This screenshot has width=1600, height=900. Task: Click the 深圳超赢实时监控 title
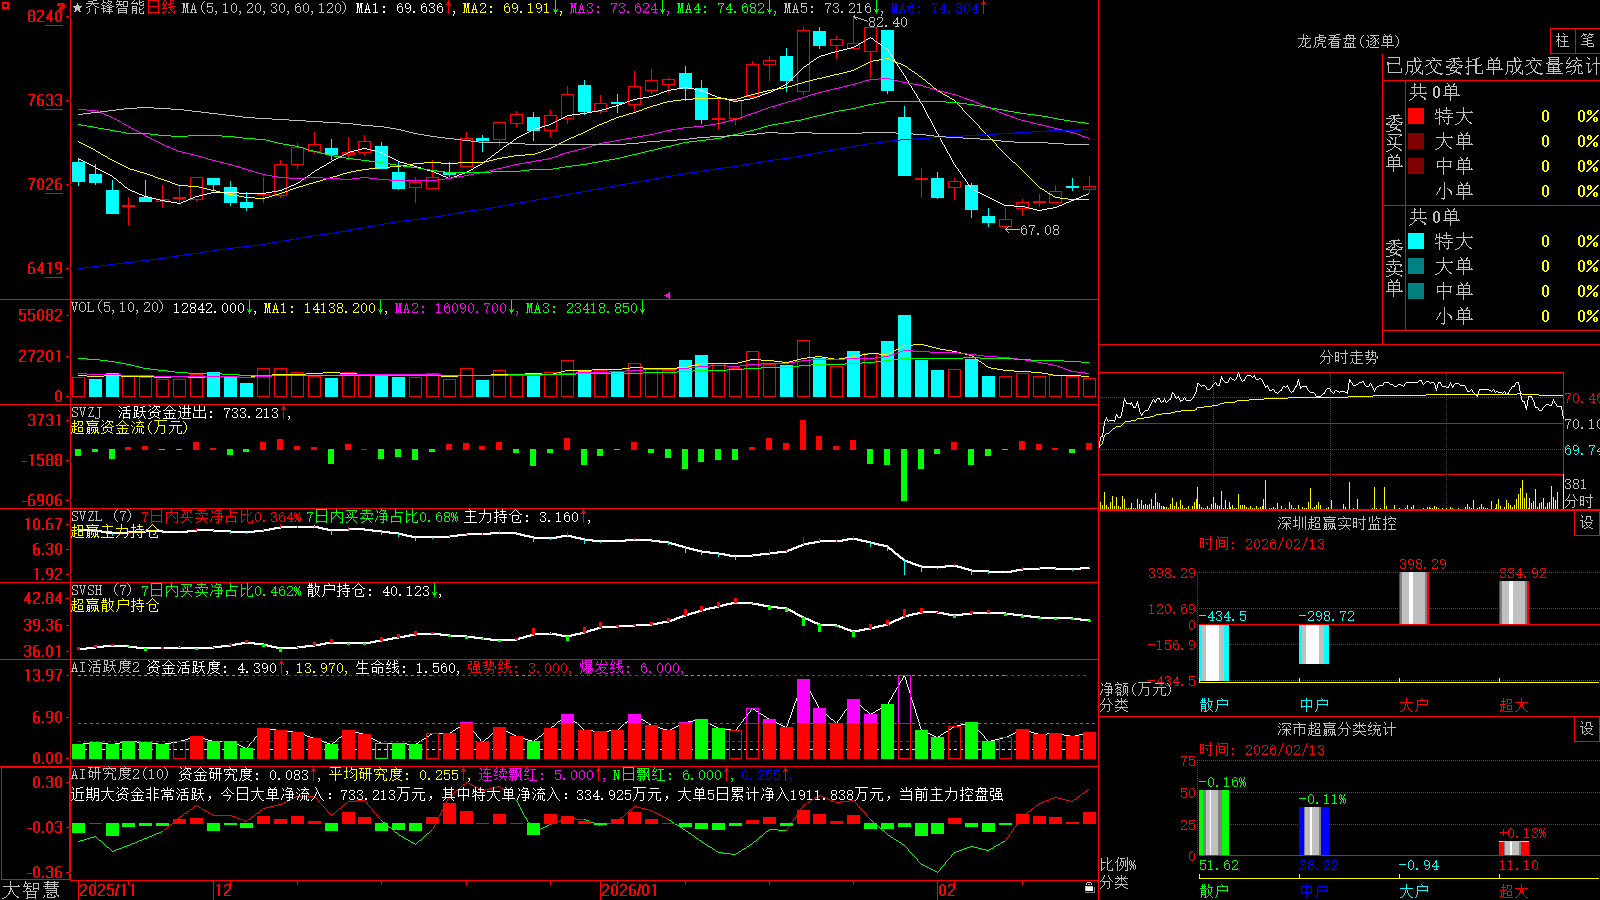[1337, 523]
